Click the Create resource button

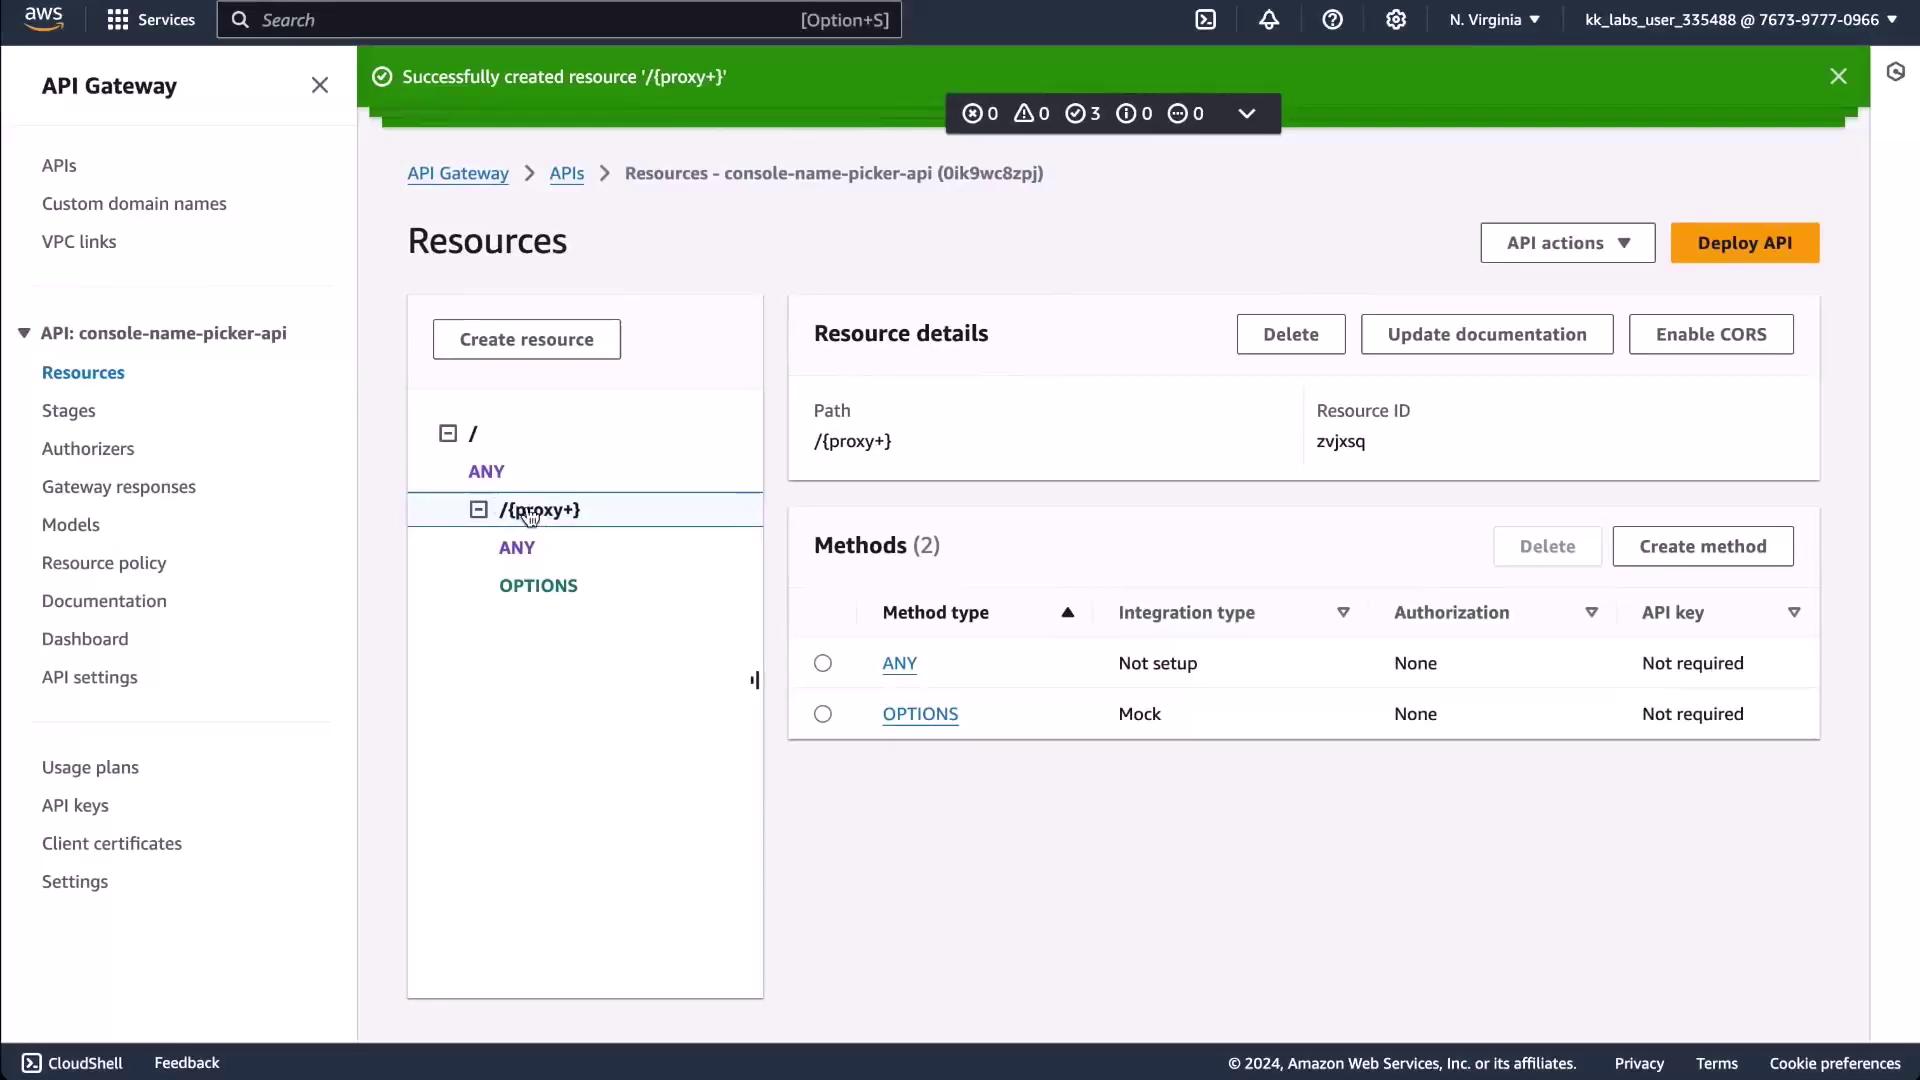pos(527,339)
